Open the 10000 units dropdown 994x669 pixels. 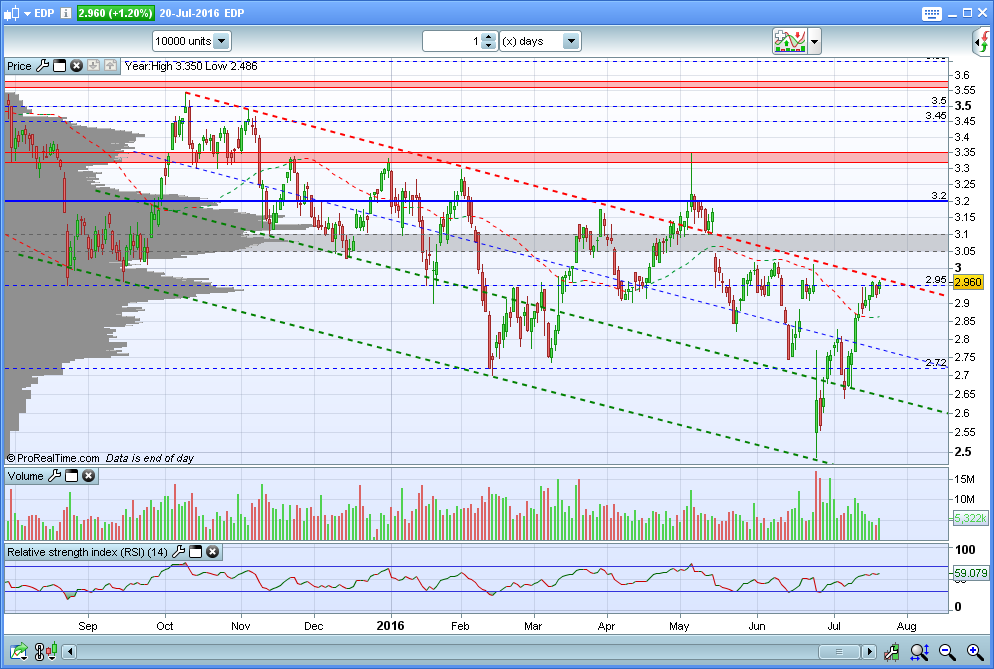pos(192,41)
